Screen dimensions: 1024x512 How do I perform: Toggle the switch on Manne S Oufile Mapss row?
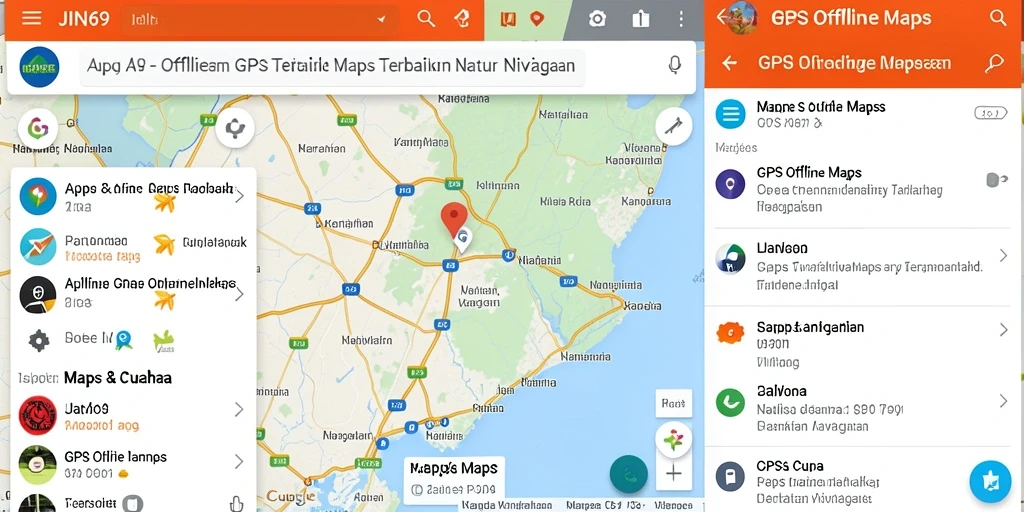(991, 113)
